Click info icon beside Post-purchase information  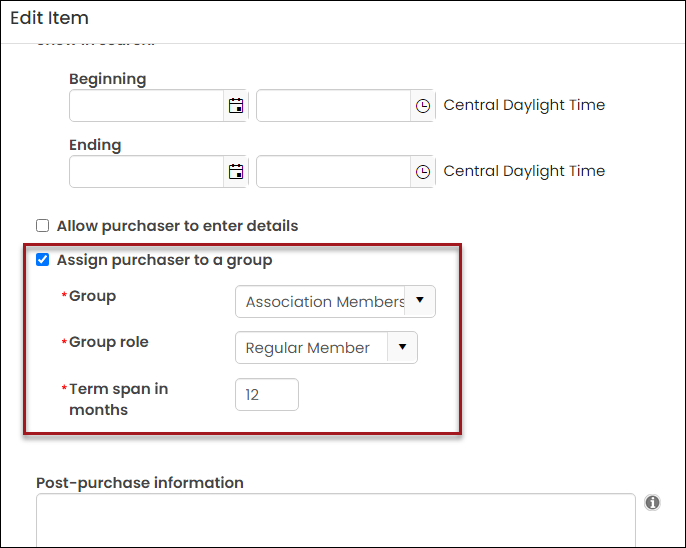point(652,503)
